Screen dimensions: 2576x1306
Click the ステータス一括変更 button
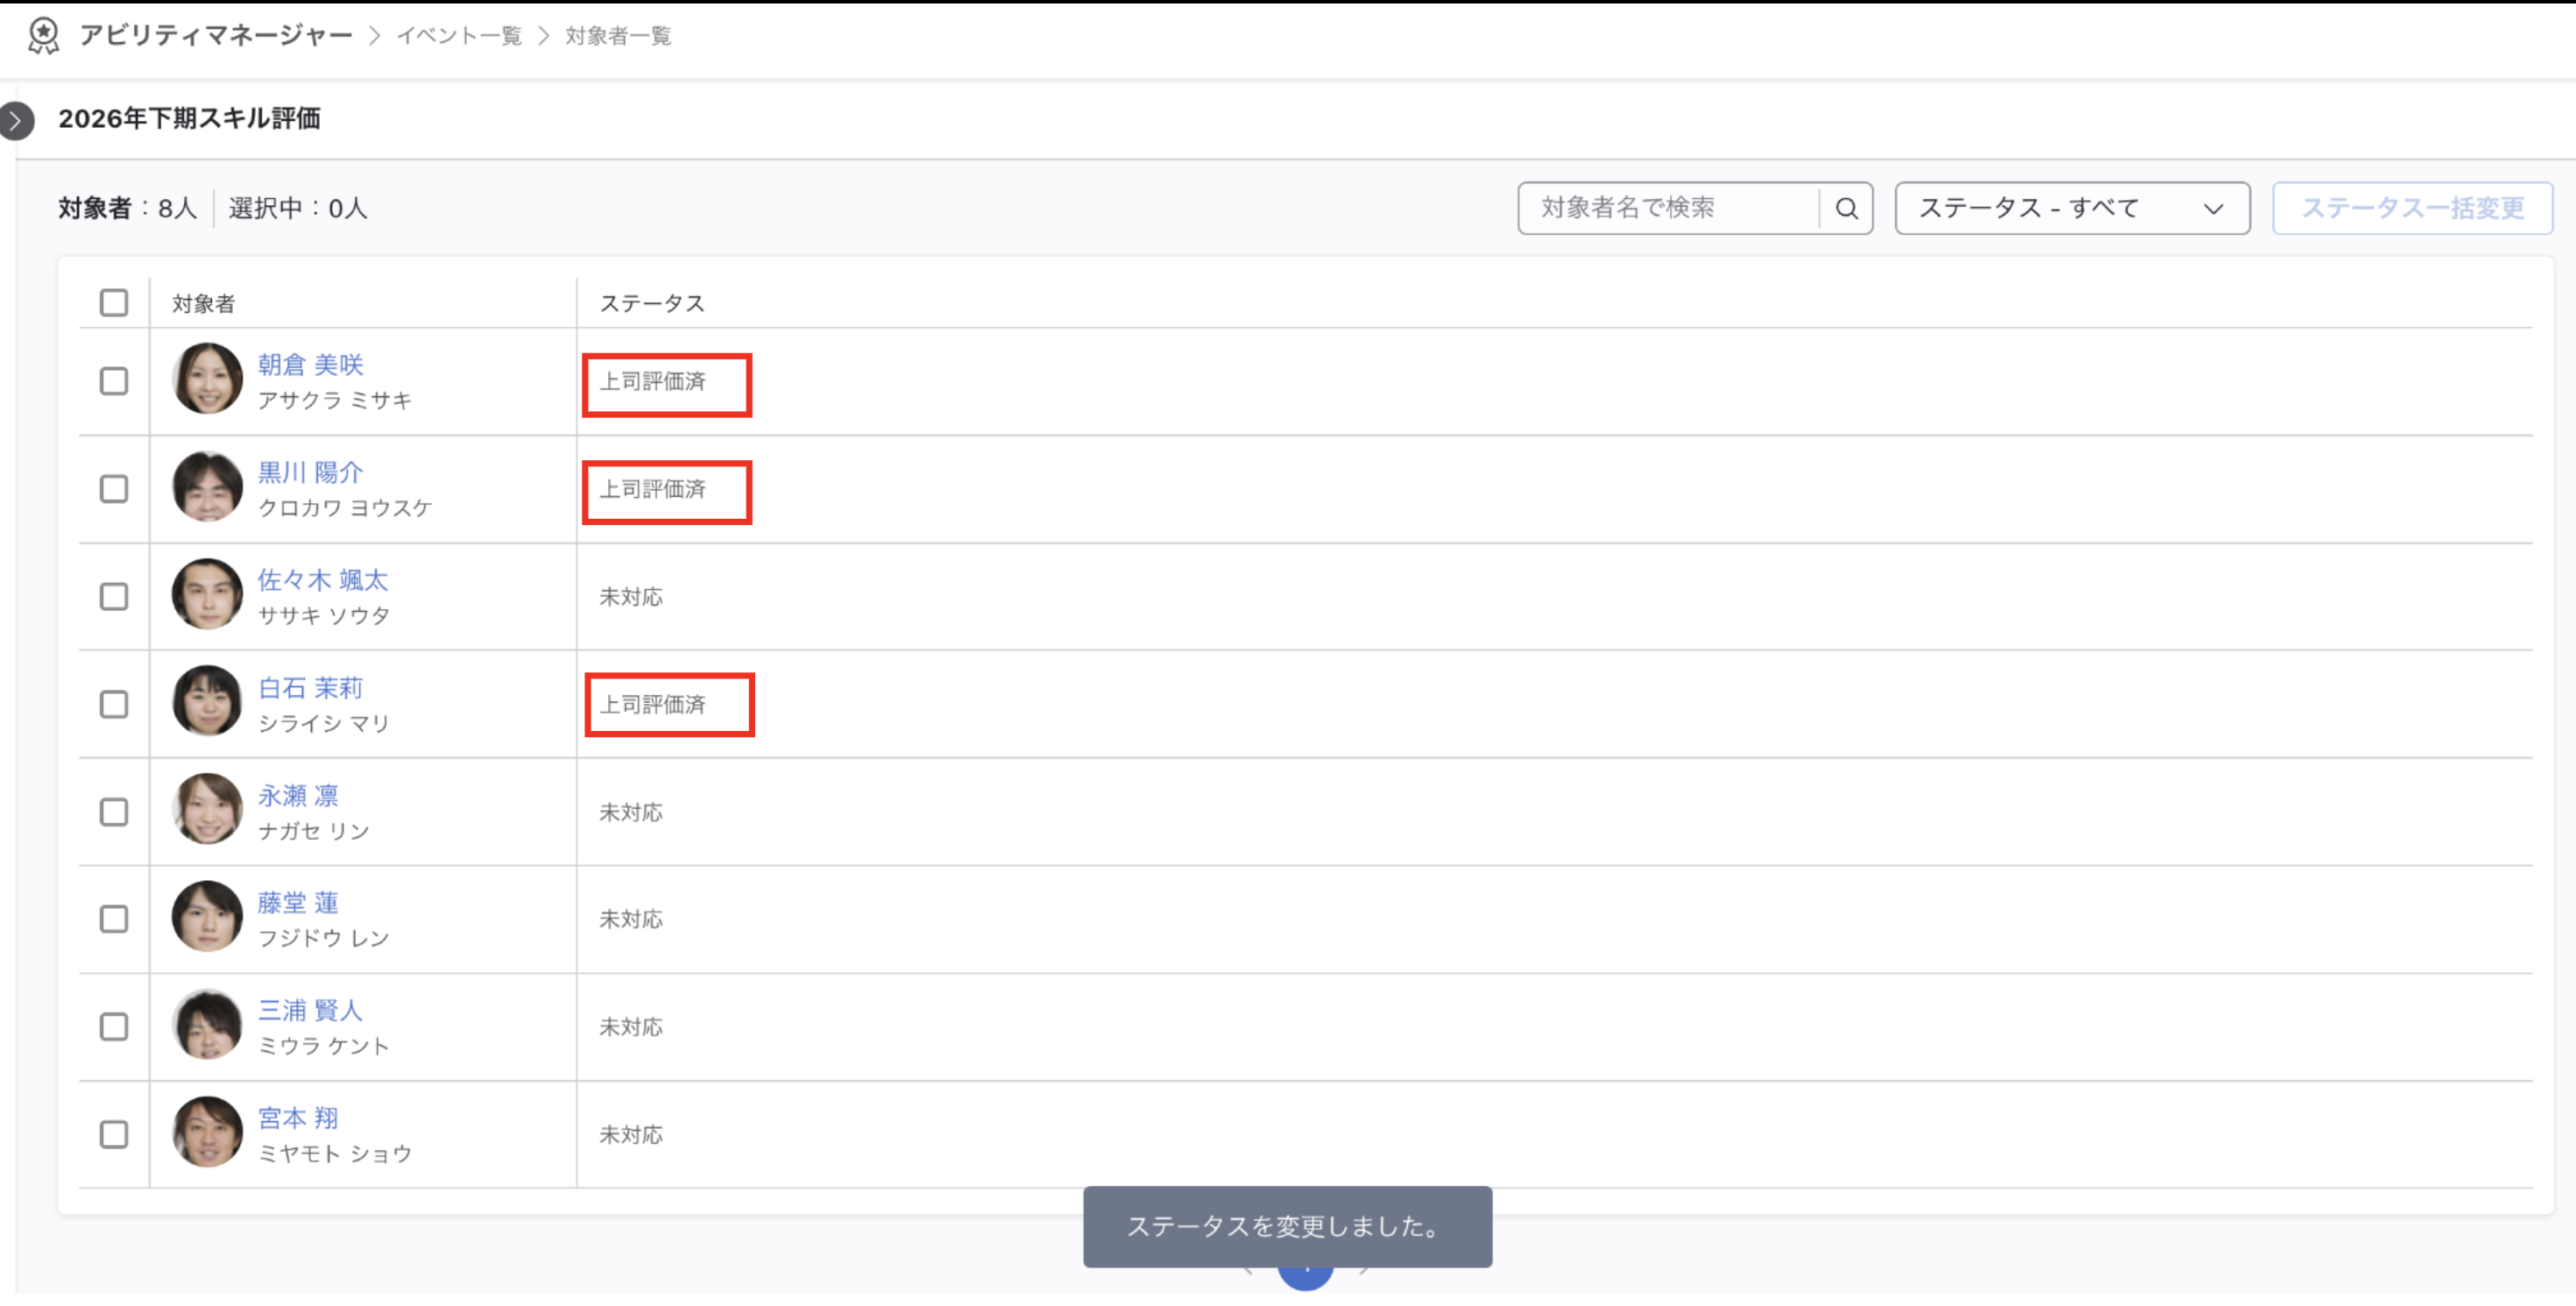point(2412,208)
